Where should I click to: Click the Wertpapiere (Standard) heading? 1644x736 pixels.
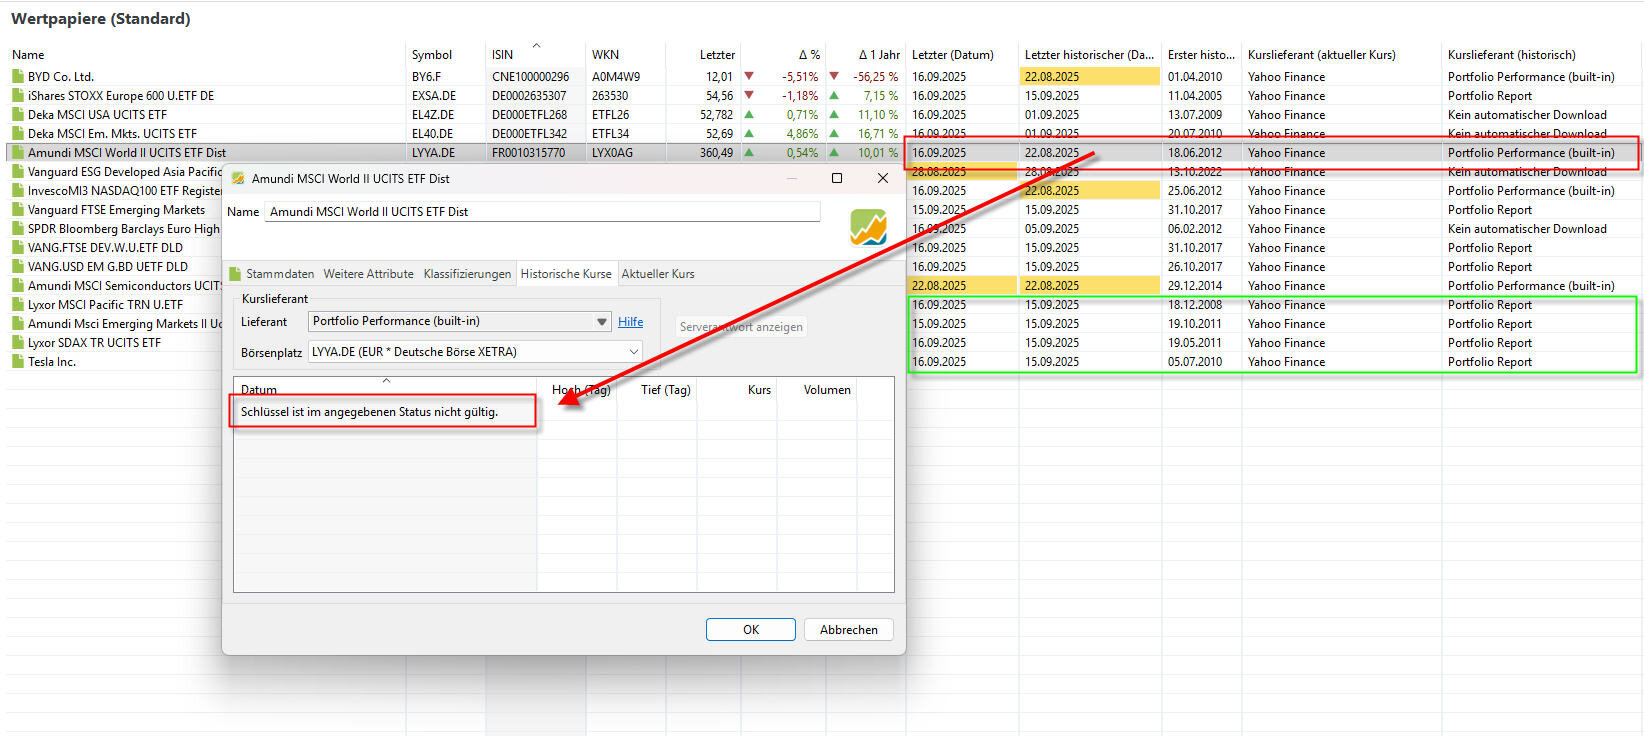(x=100, y=19)
